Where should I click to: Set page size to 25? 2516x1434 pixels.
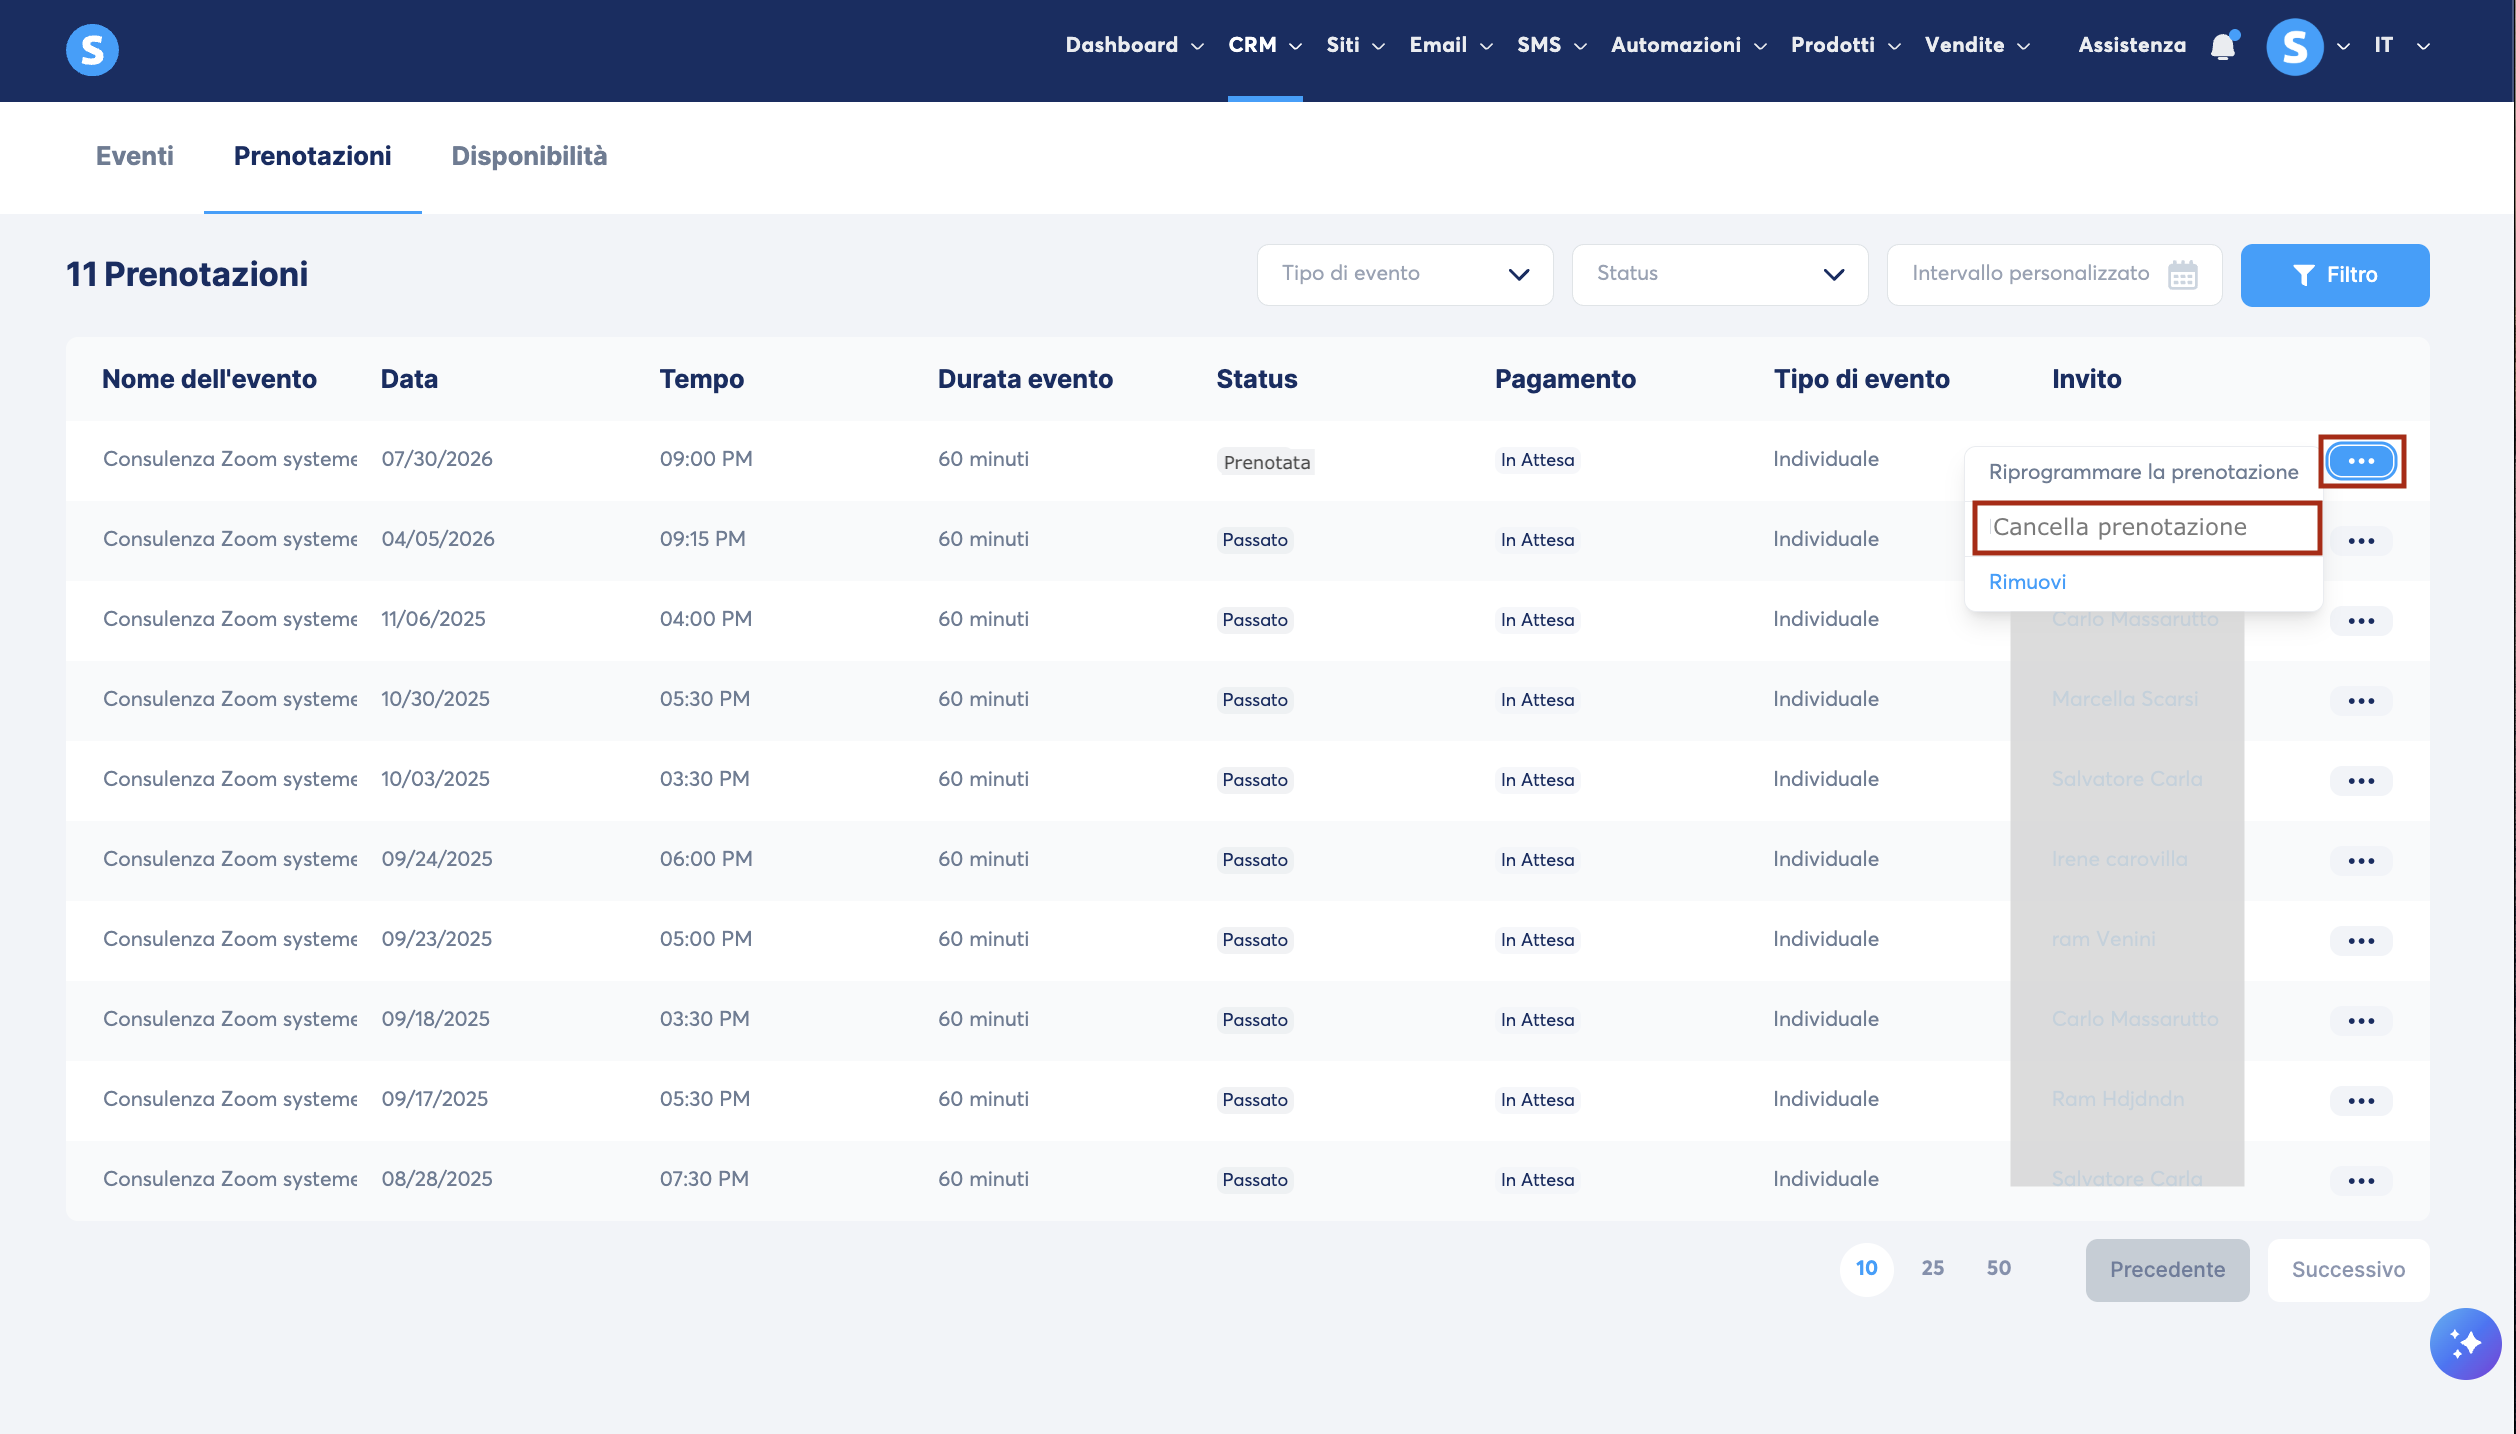[x=1932, y=1268]
